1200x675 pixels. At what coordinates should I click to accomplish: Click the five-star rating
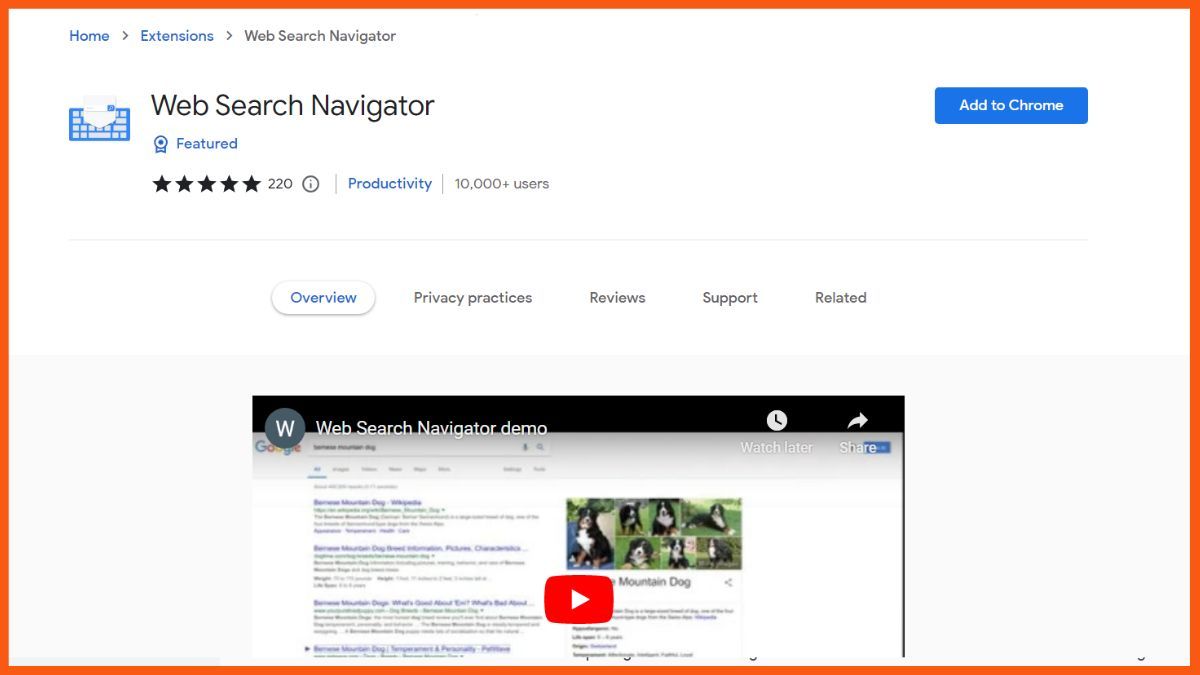pos(206,184)
